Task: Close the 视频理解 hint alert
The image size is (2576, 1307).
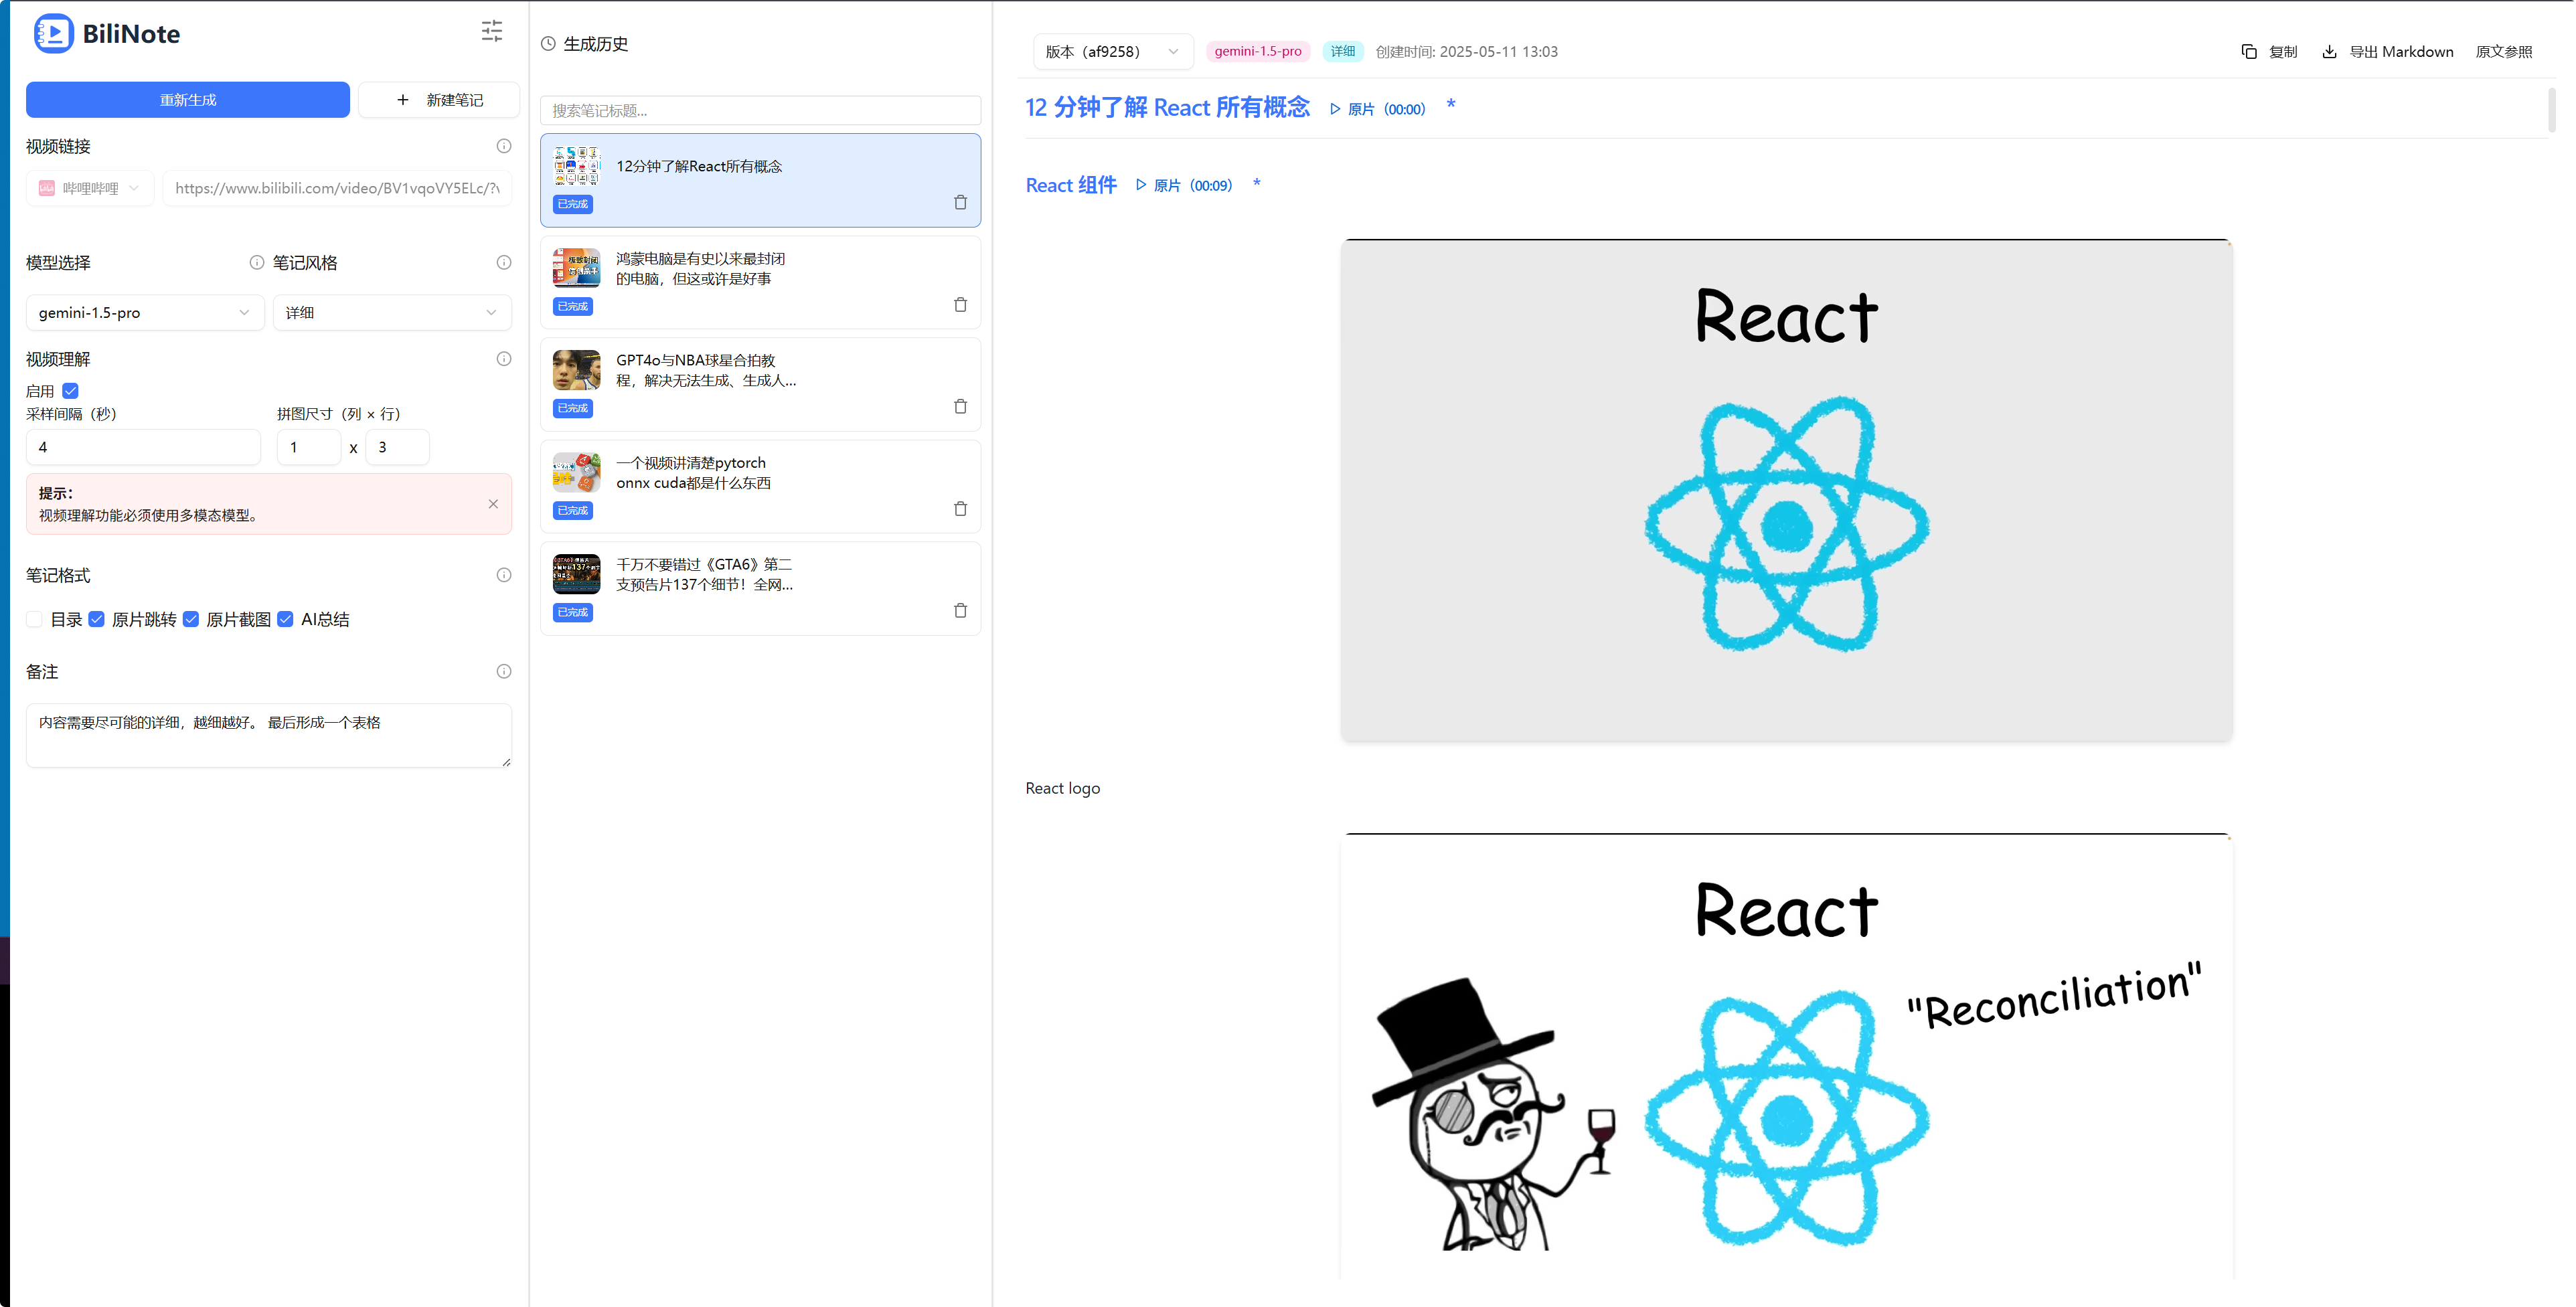Action: (x=493, y=504)
